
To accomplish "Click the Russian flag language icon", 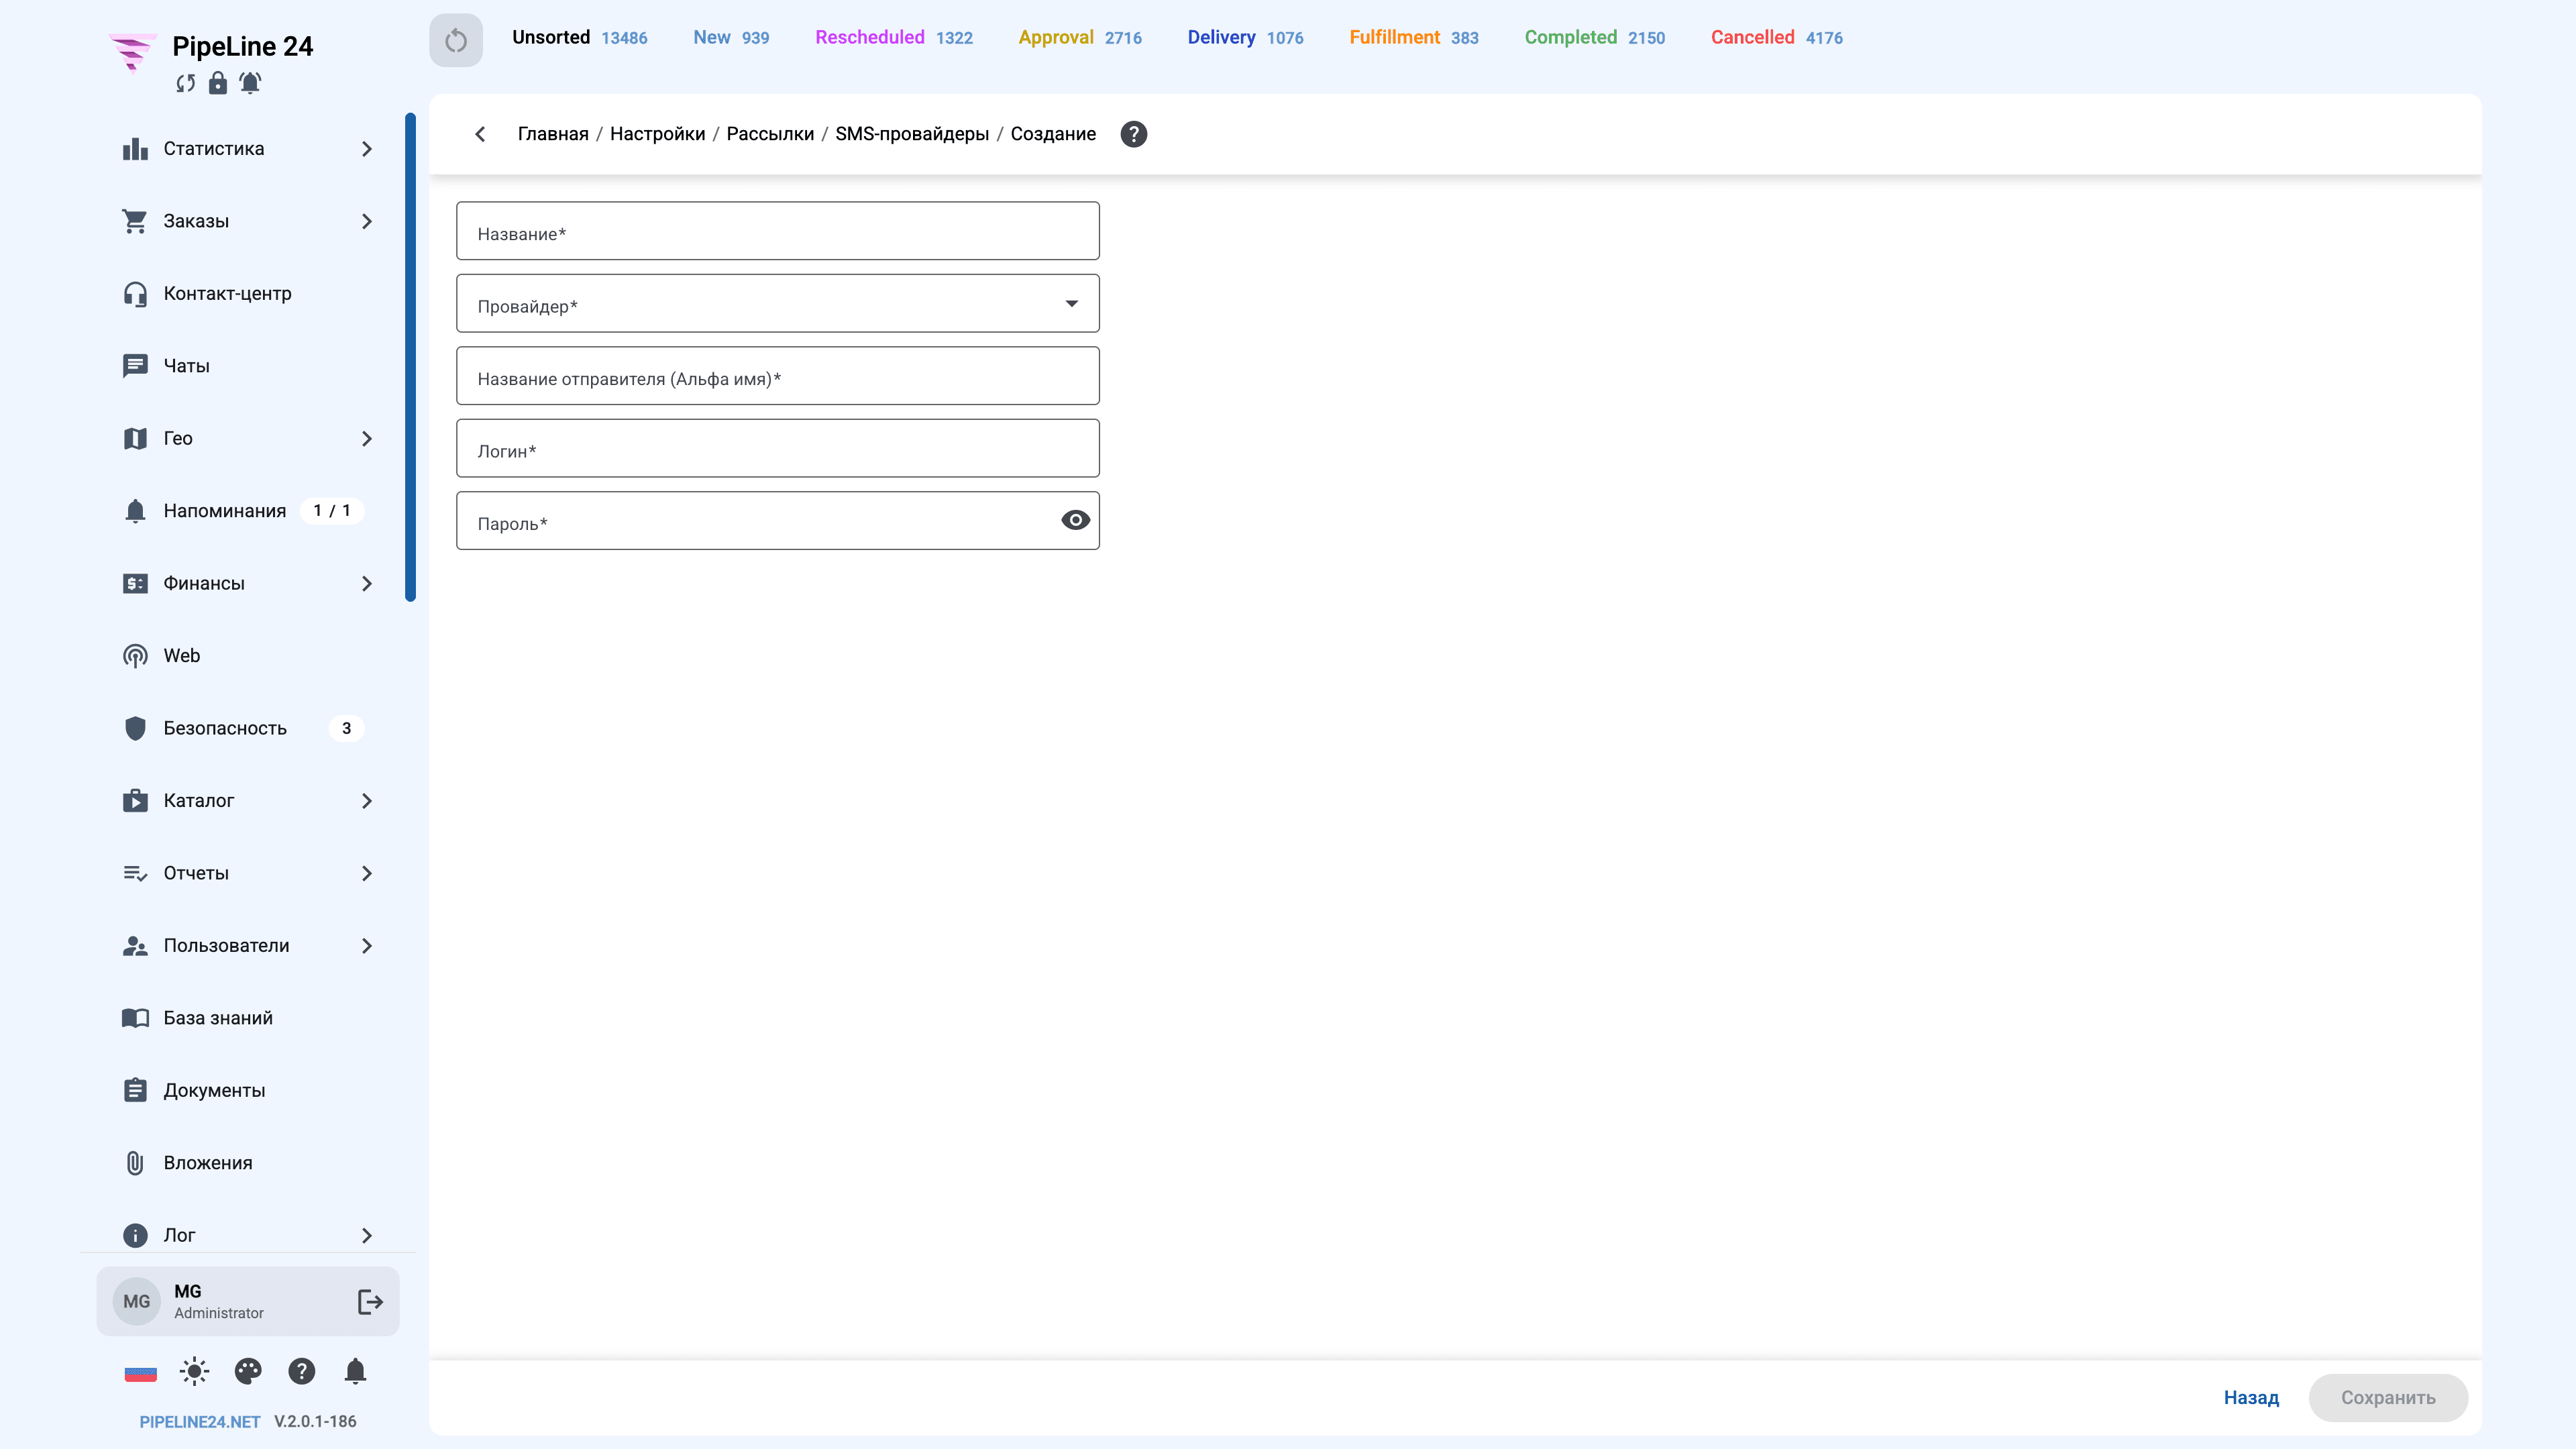I will [x=140, y=1372].
